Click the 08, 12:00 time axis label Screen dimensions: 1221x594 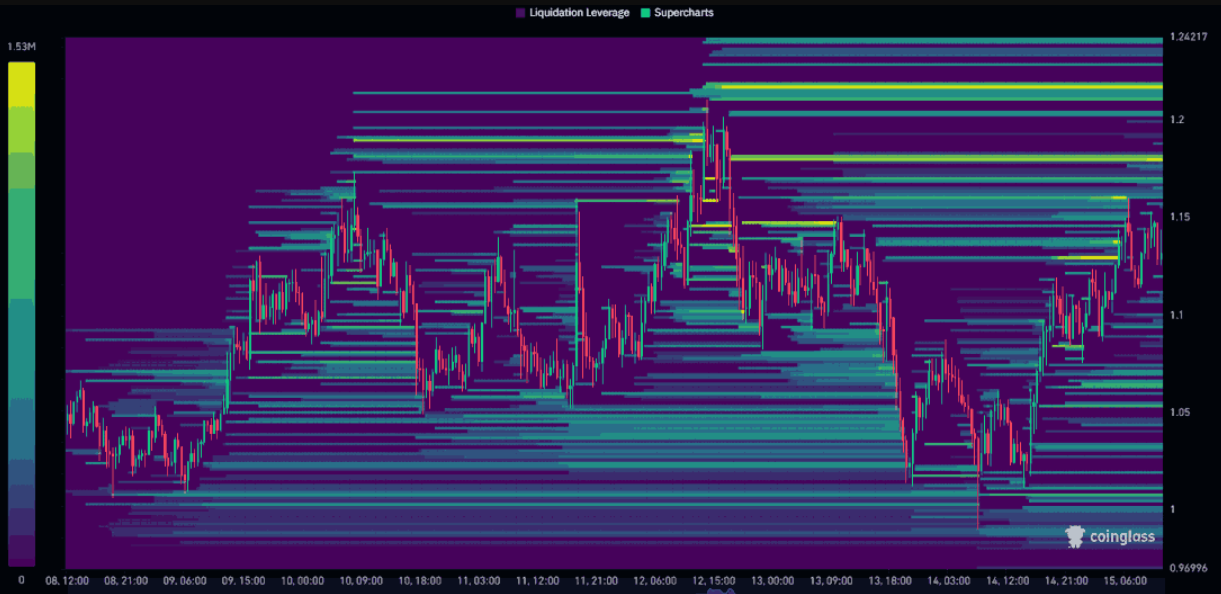69,580
